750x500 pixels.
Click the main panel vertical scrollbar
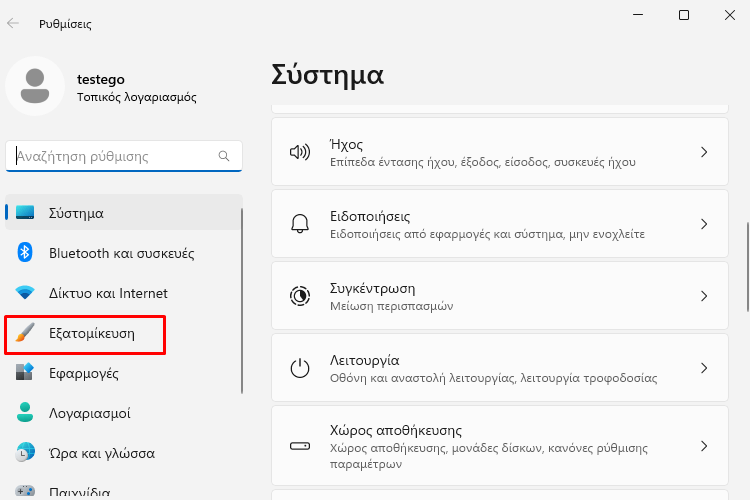click(x=747, y=267)
